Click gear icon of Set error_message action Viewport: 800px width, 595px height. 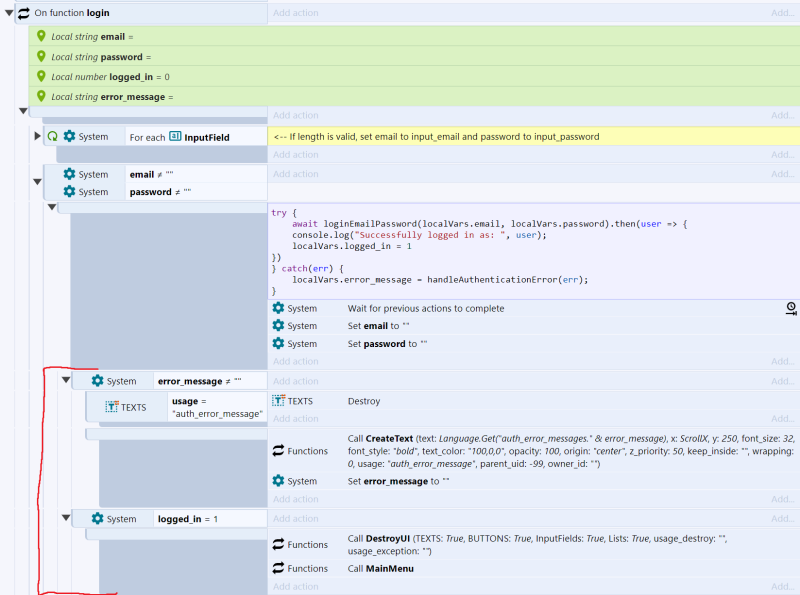(x=278, y=481)
